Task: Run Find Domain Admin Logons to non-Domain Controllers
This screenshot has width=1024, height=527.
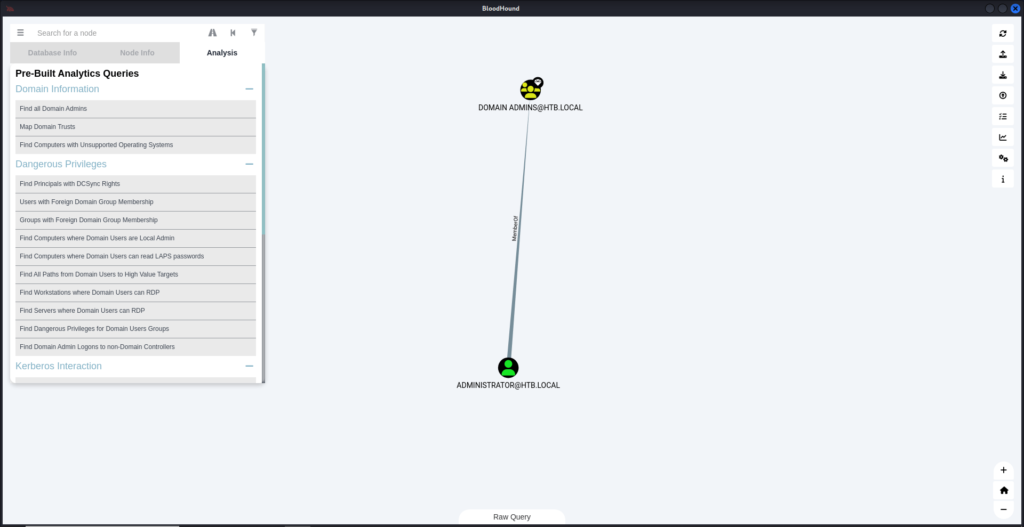Action: [x=136, y=347]
